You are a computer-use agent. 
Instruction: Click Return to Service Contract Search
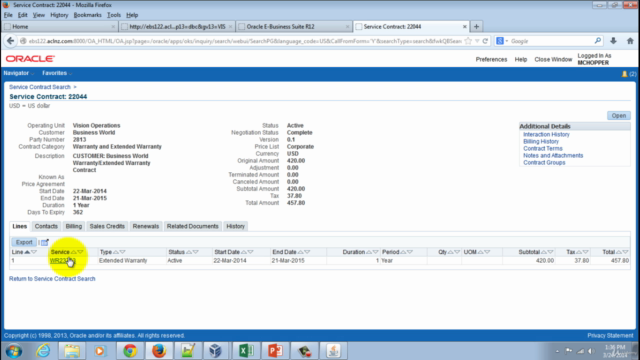(52, 279)
